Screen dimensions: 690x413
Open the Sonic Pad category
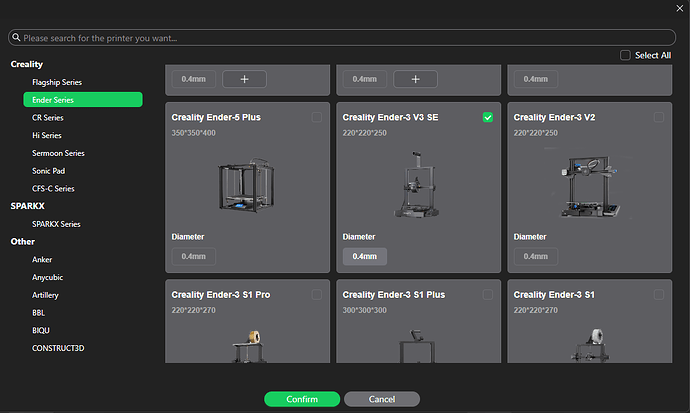(48, 171)
